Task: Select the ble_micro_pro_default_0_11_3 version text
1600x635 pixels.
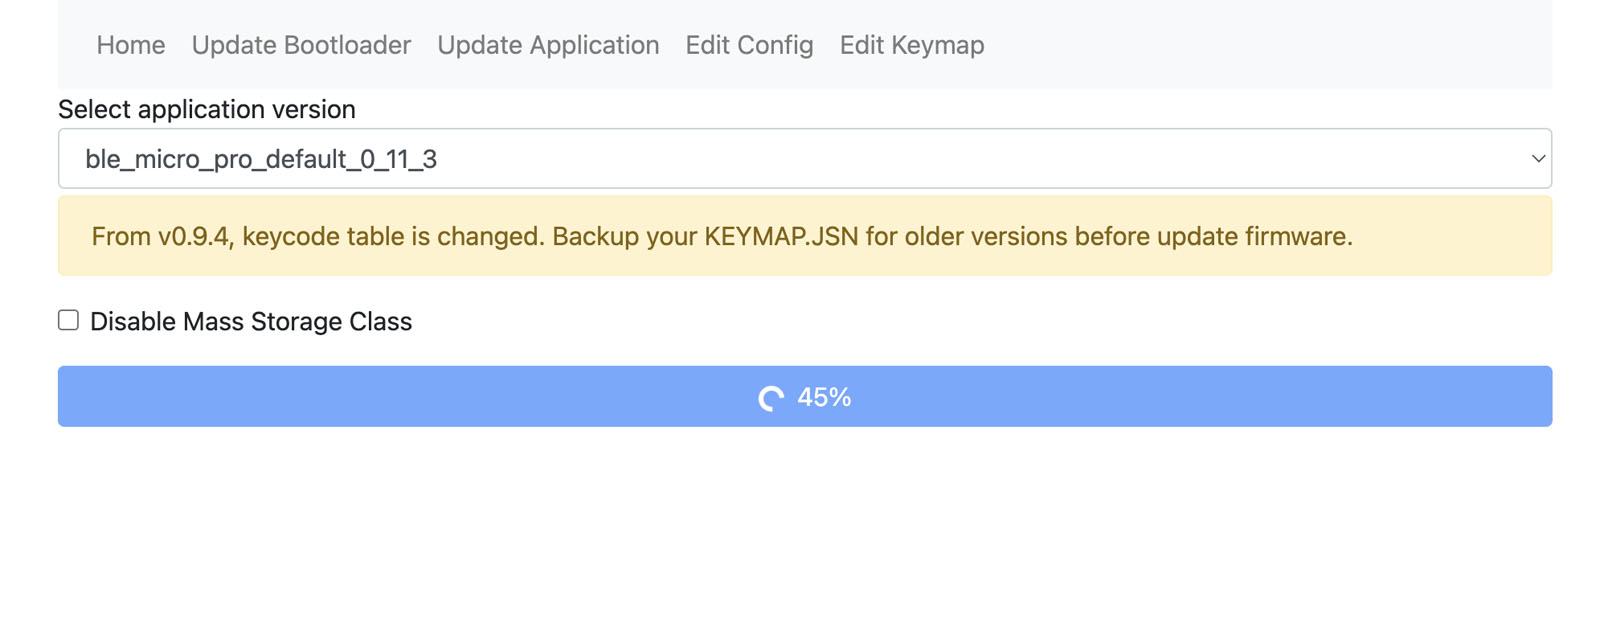Action: [x=261, y=160]
